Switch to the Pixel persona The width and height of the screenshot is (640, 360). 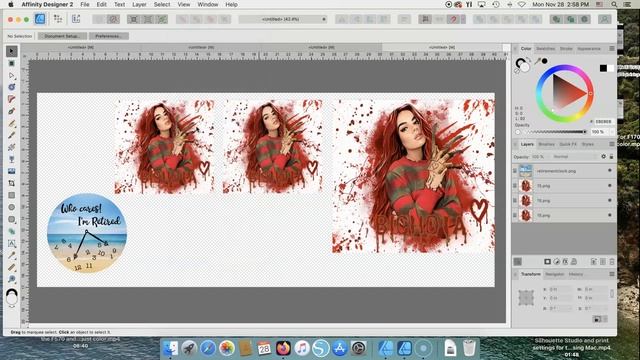pyautogui.click(x=58, y=19)
